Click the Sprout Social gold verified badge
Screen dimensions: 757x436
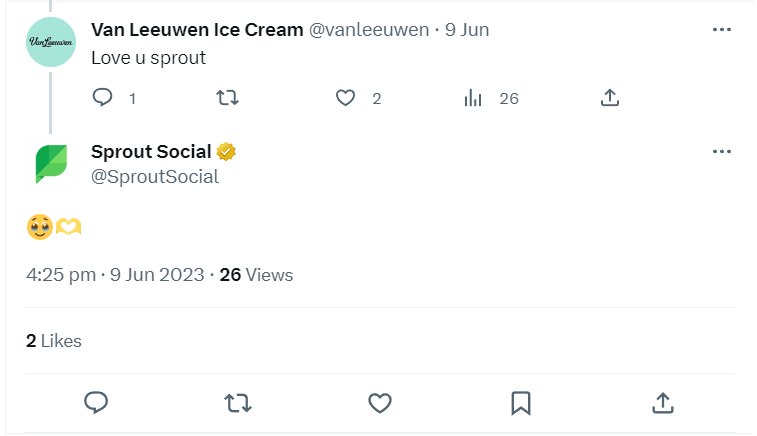227,152
